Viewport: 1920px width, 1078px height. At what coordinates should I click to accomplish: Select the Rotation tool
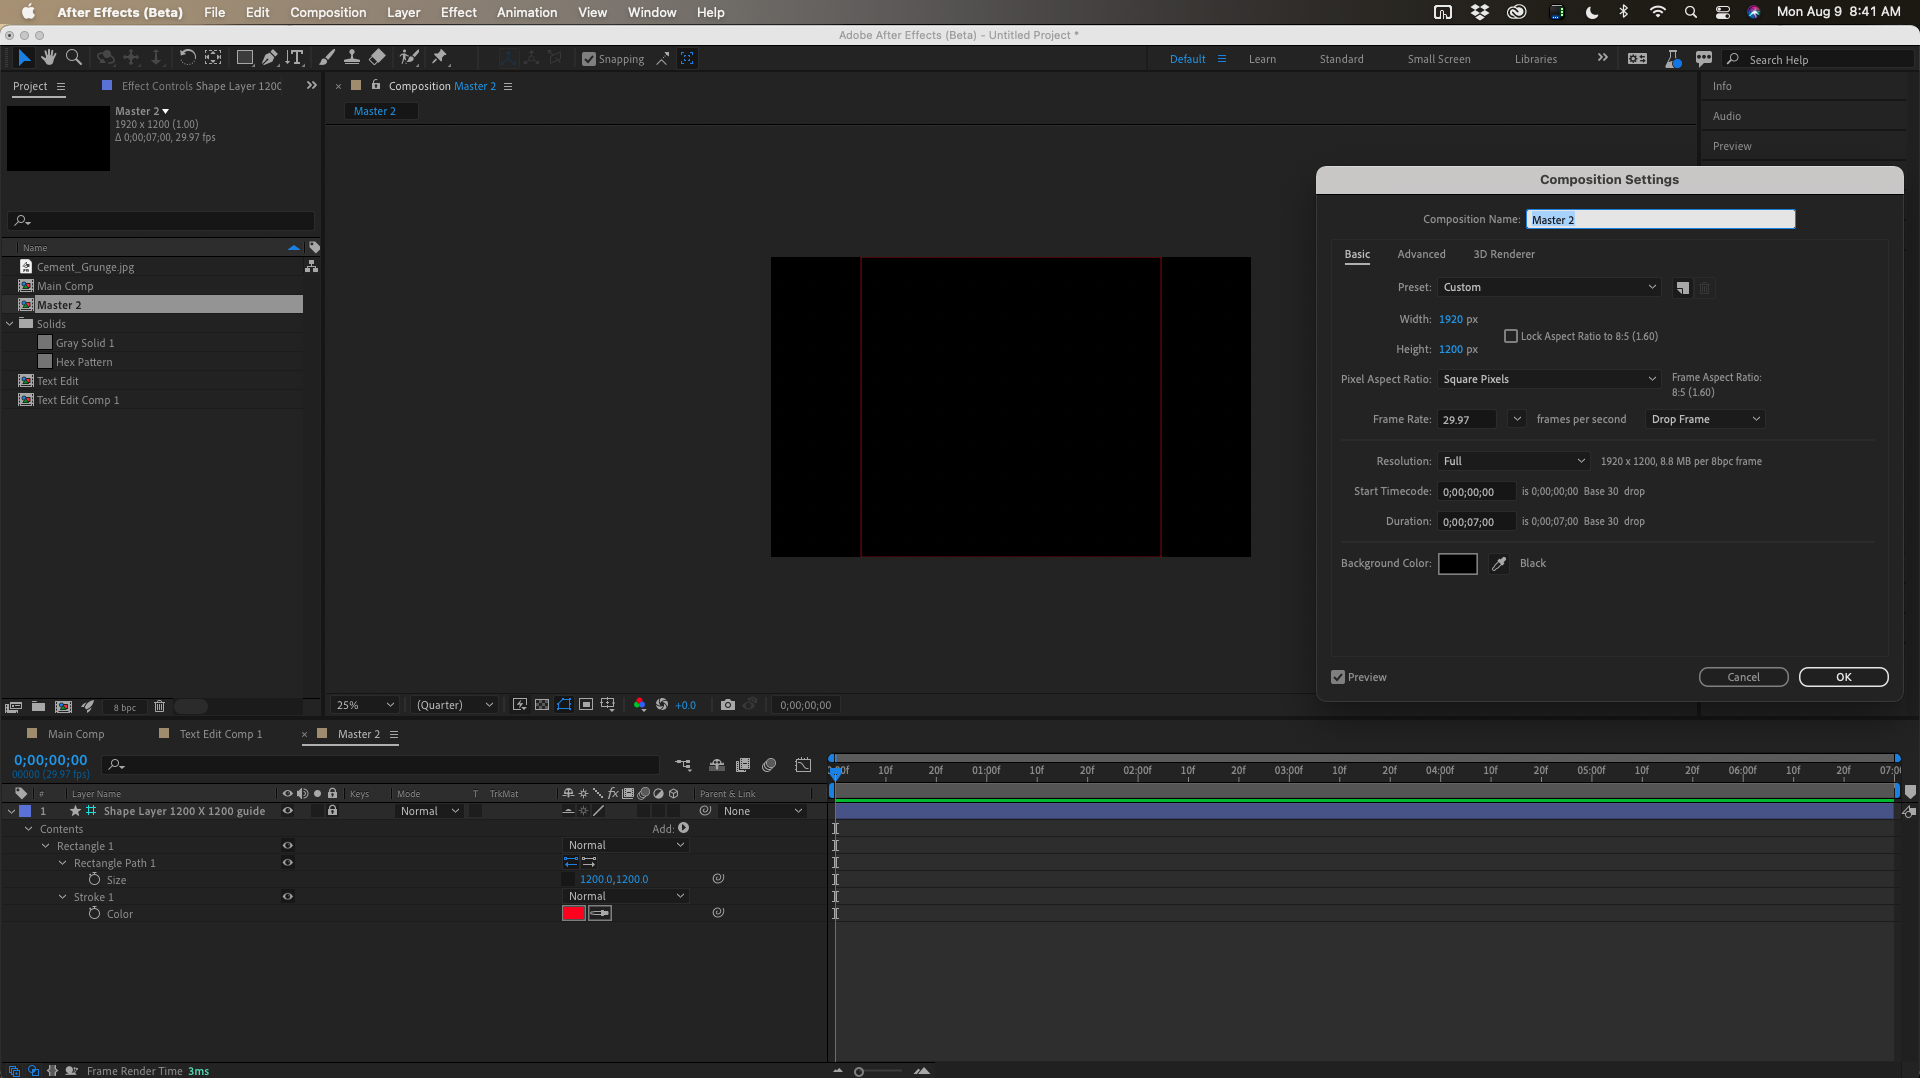[187, 57]
